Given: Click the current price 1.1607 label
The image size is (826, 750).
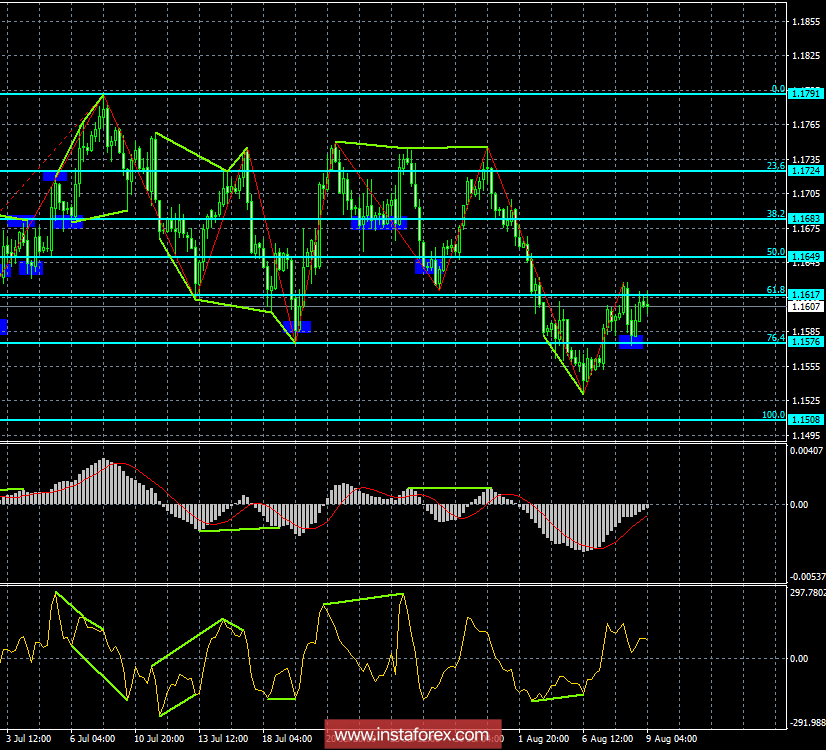Looking at the screenshot, I should pos(805,307).
